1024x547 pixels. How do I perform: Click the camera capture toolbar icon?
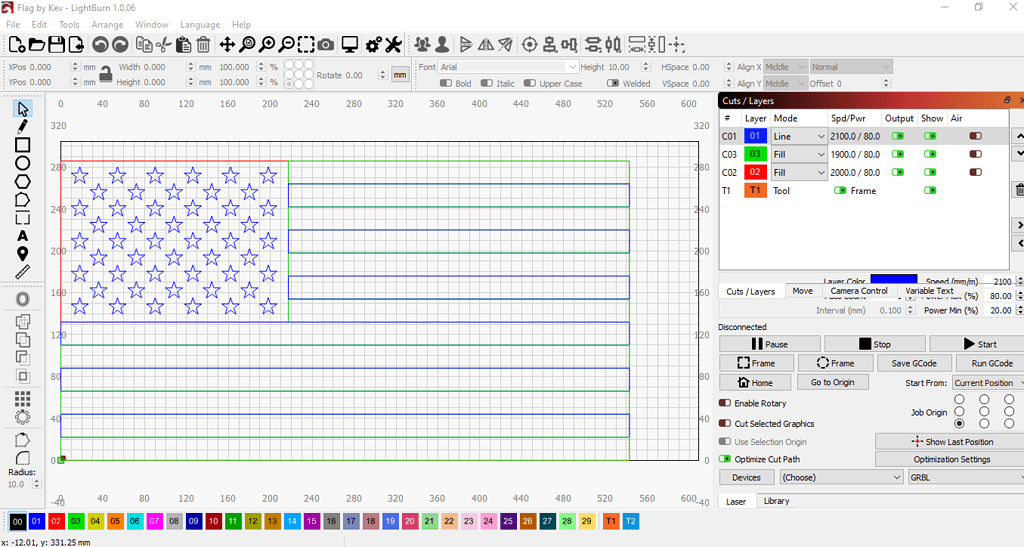(326, 44)
